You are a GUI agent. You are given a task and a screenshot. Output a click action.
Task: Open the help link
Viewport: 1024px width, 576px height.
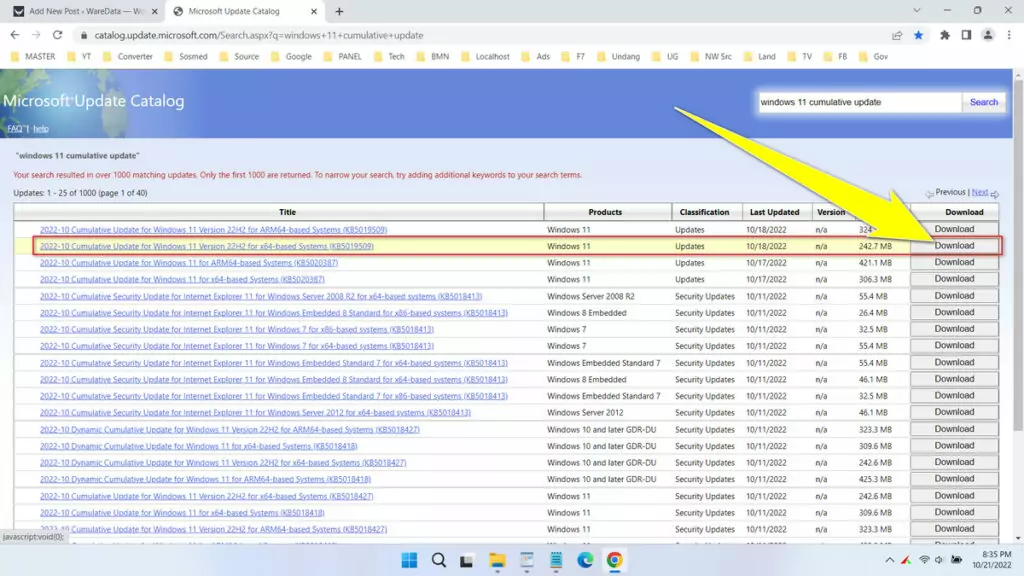click(x=40, y=129)
